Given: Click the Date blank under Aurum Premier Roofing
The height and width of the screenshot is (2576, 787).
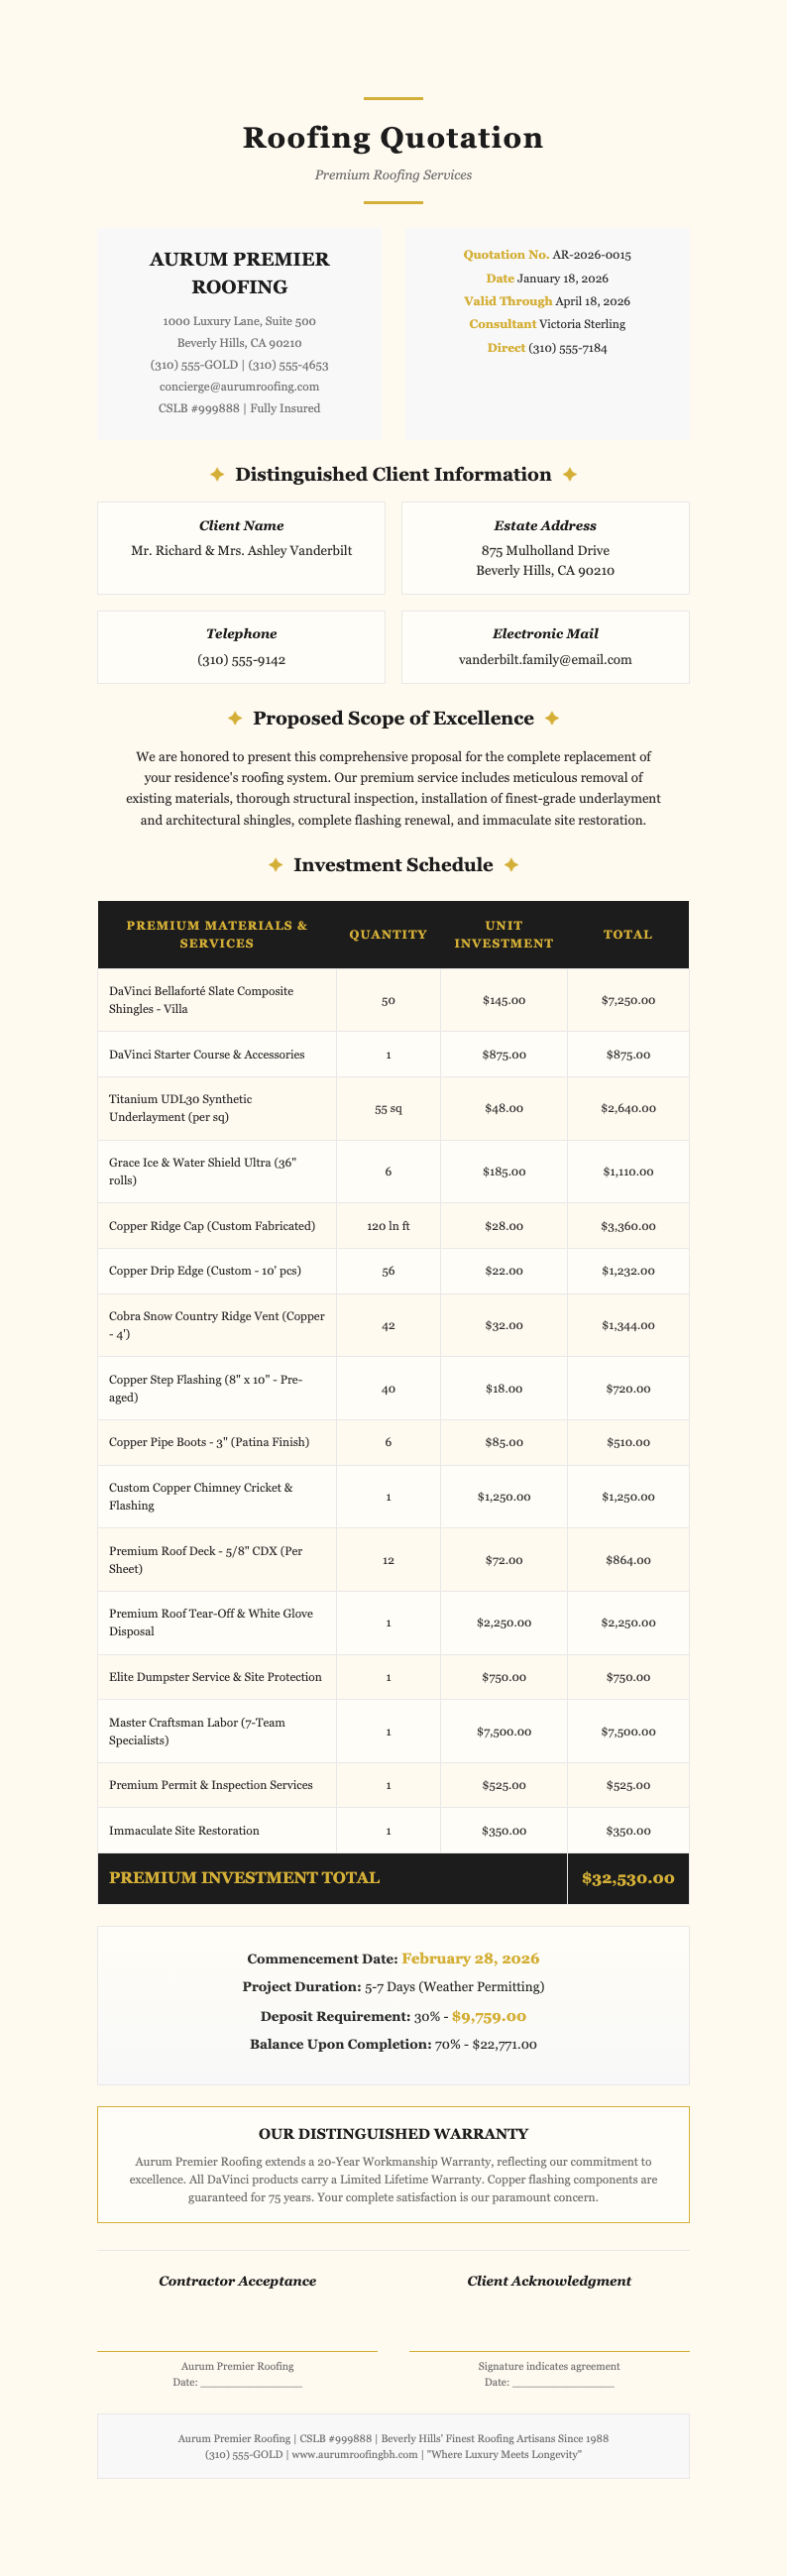Looking at the screenshot, I should pos(251,2385).
